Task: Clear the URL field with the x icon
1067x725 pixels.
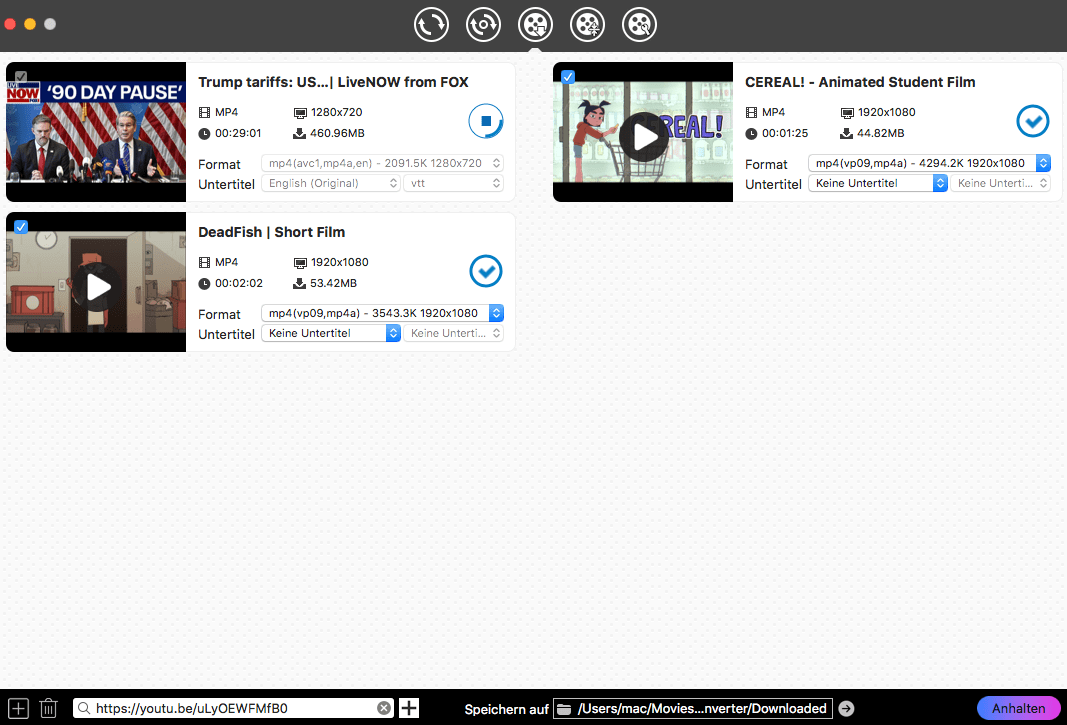Action: click(x=384, y=707)
